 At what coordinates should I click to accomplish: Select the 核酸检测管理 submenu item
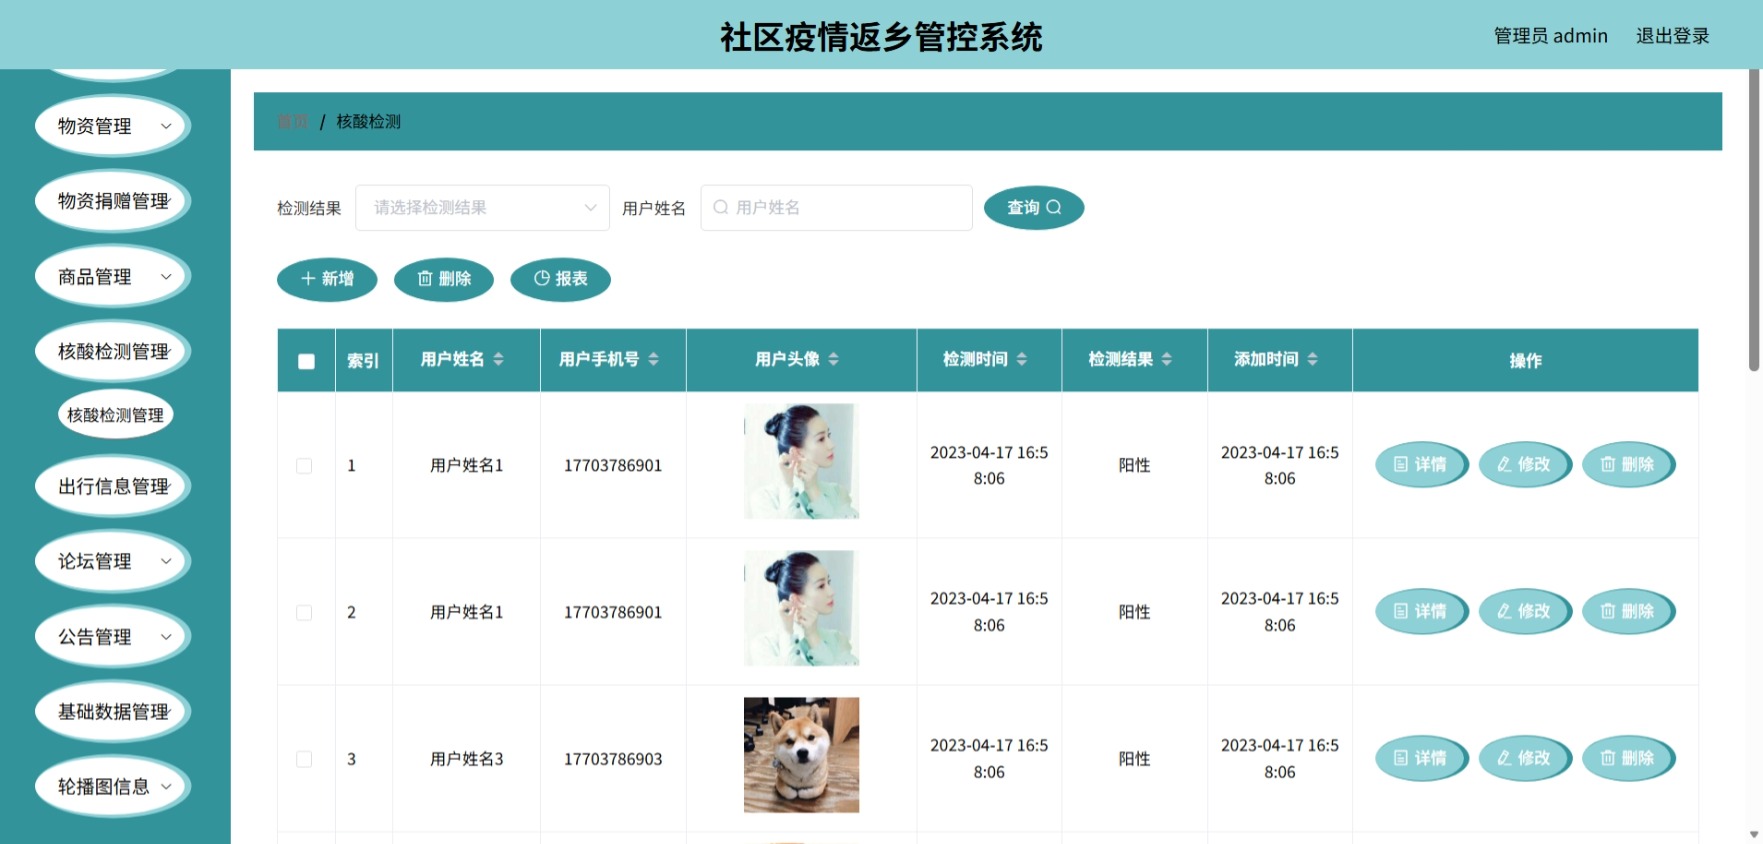115,415
